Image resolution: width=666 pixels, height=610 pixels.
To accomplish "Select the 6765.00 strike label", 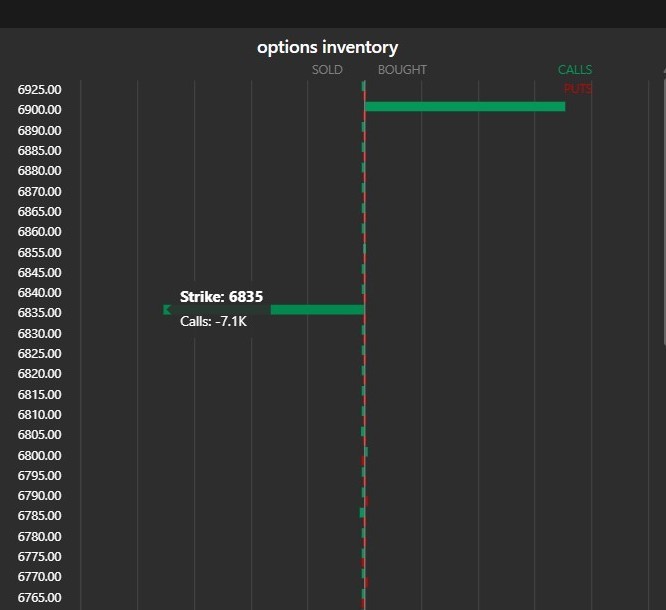I will click(40, 597).
